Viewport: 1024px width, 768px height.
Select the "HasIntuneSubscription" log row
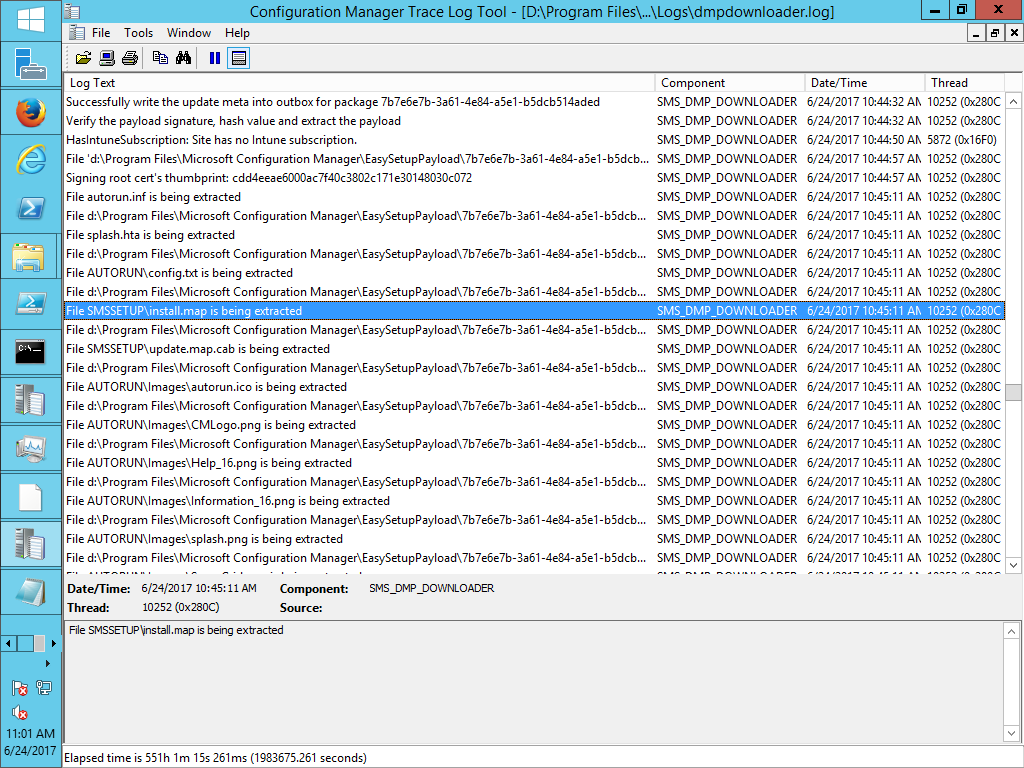click(x=534, y=140)
